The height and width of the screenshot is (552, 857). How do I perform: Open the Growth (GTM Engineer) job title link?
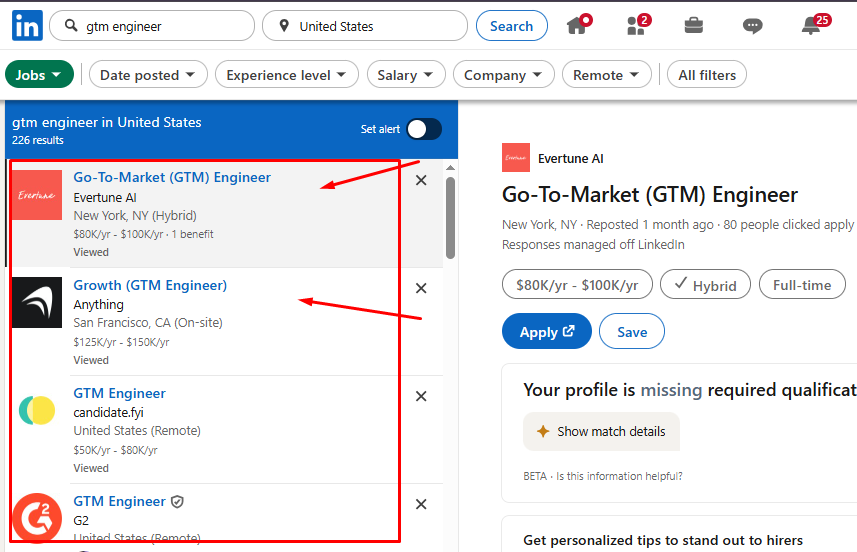pos(150,285)
